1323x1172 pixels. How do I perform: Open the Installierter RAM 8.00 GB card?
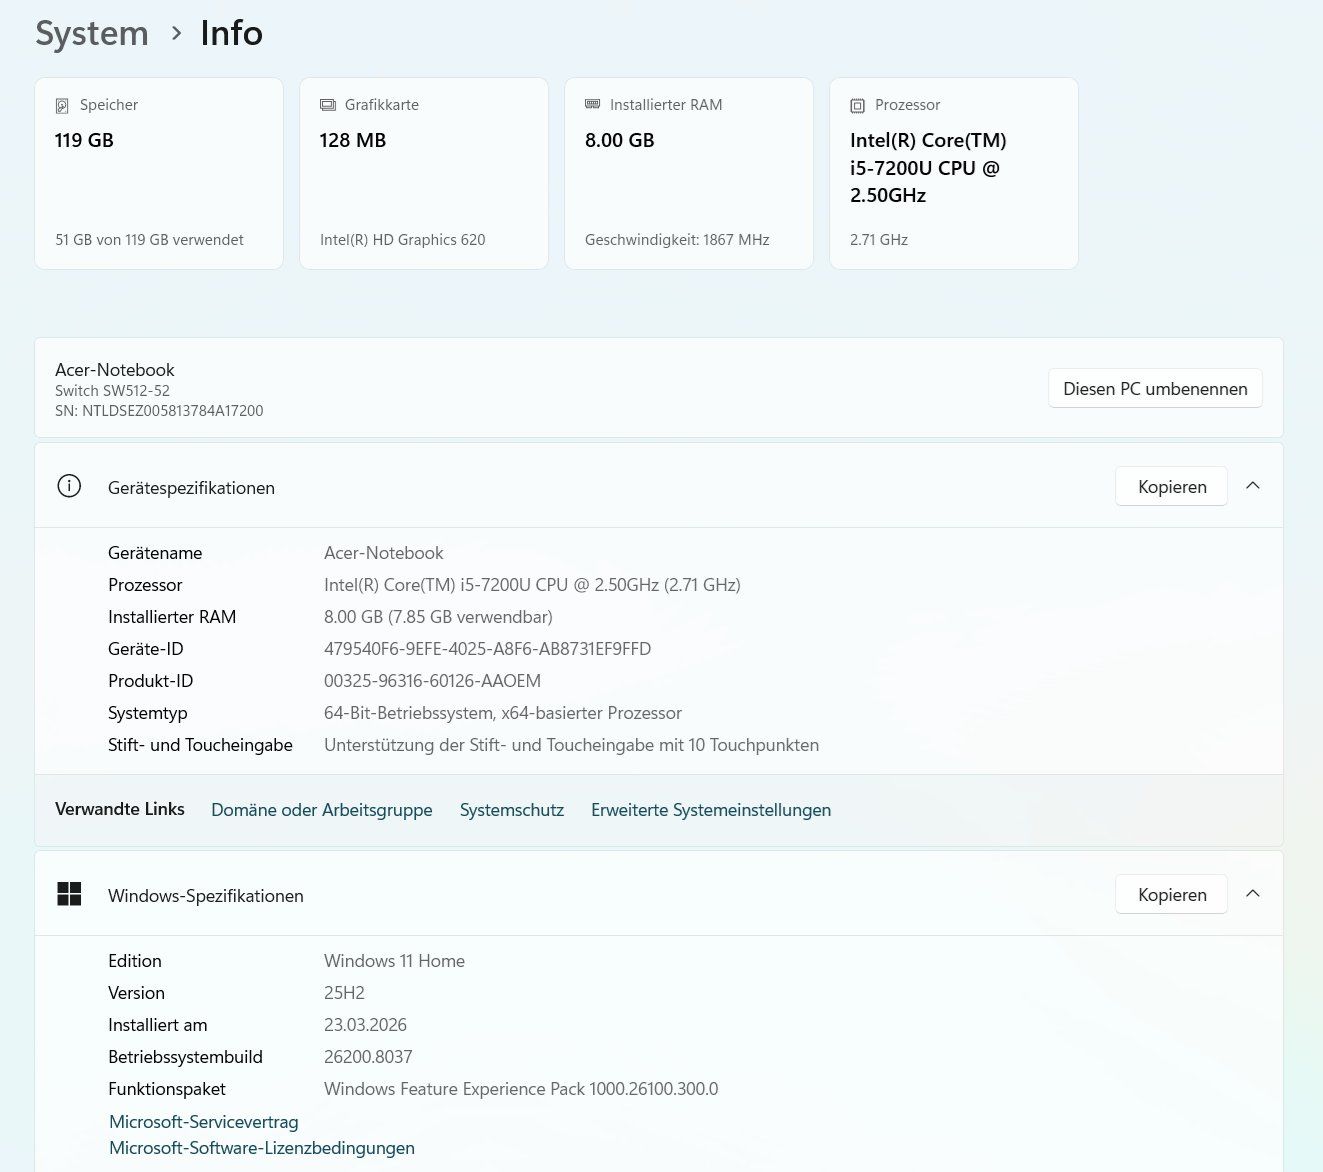[x=689, y=173]
